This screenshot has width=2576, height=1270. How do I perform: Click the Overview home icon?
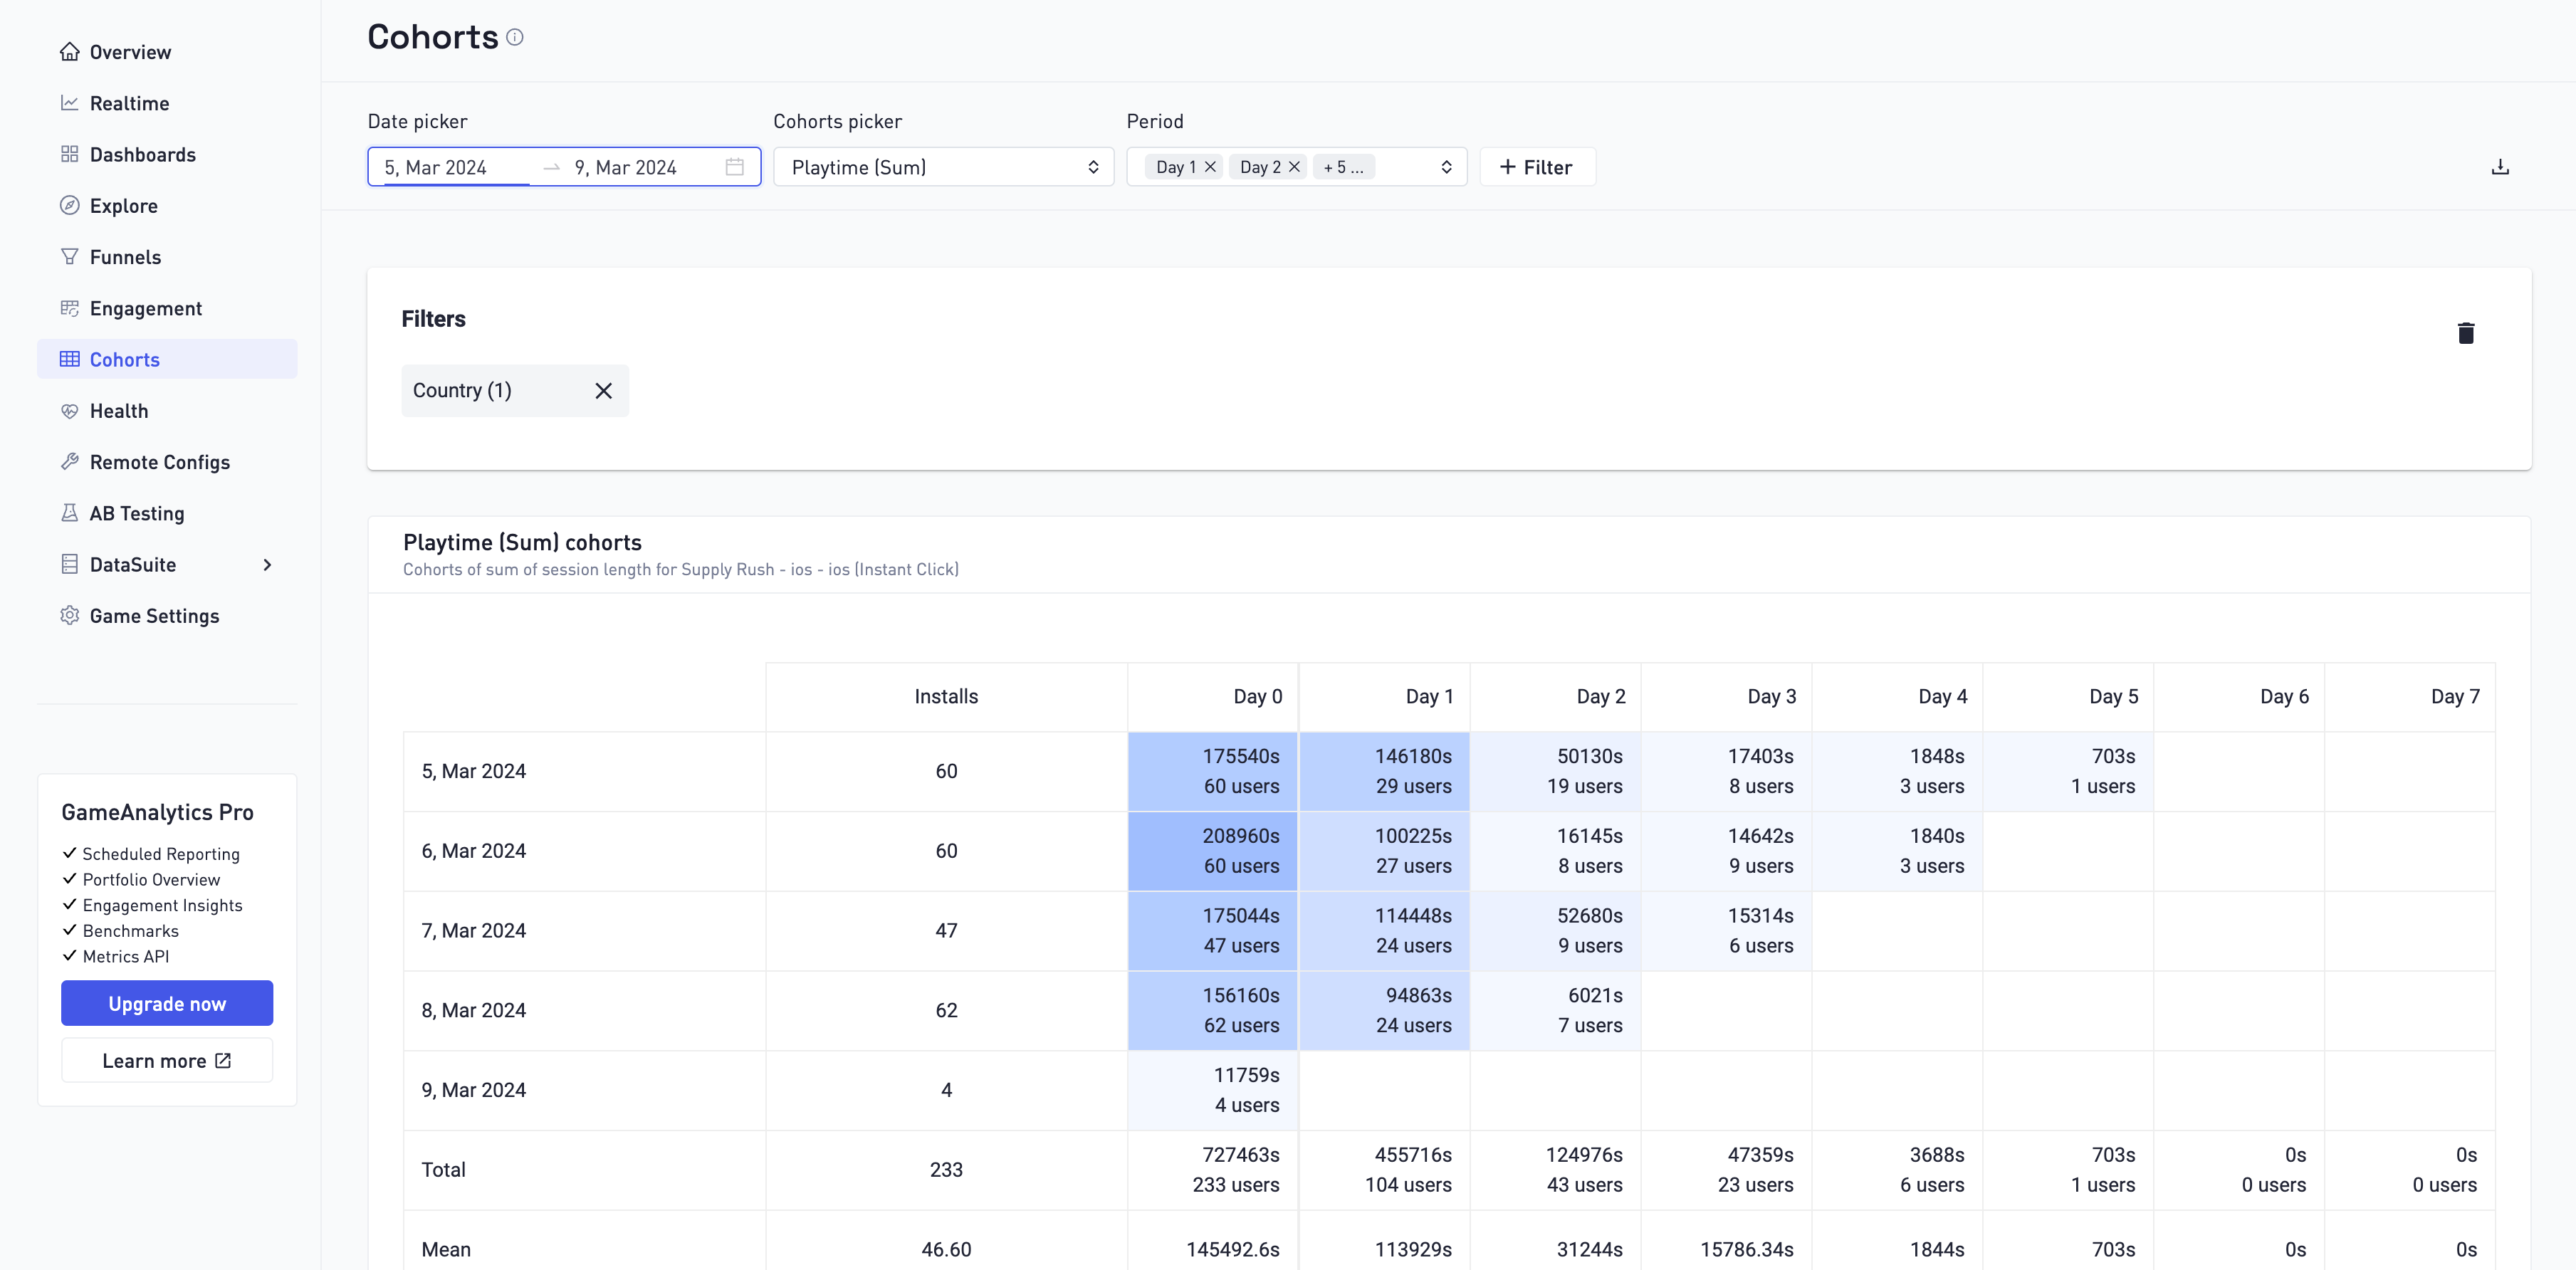tap(69, 52)
